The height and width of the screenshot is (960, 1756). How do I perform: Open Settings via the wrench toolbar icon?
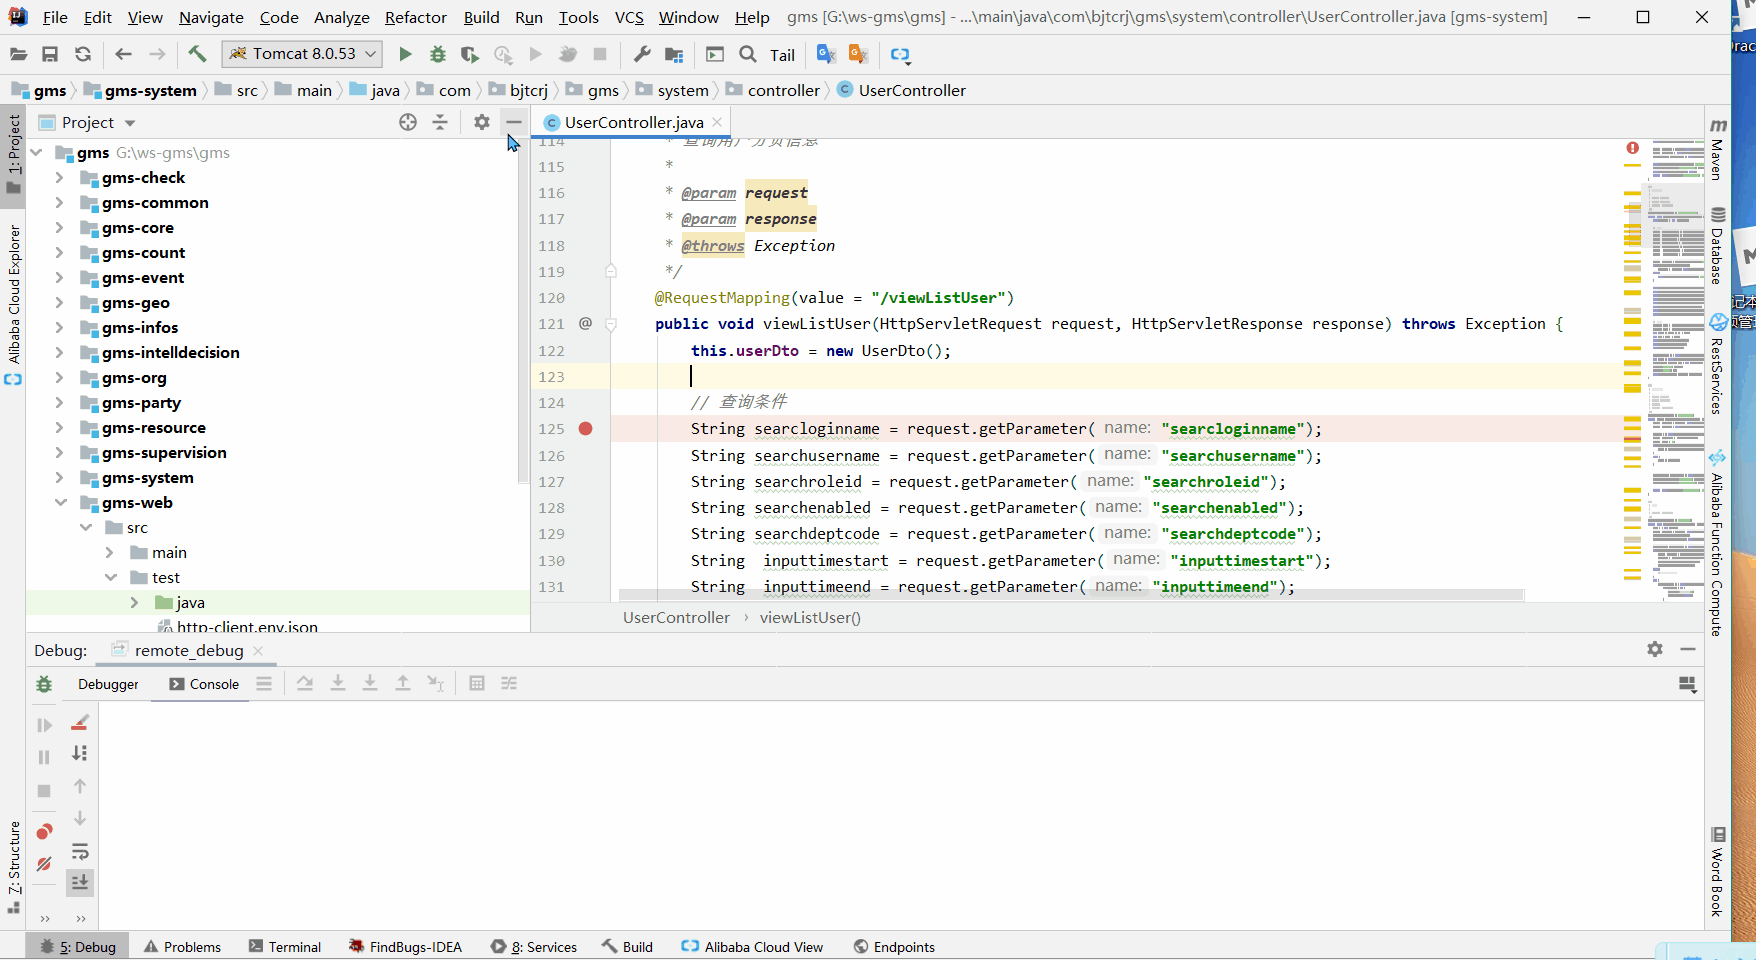[x=641, y=54]
